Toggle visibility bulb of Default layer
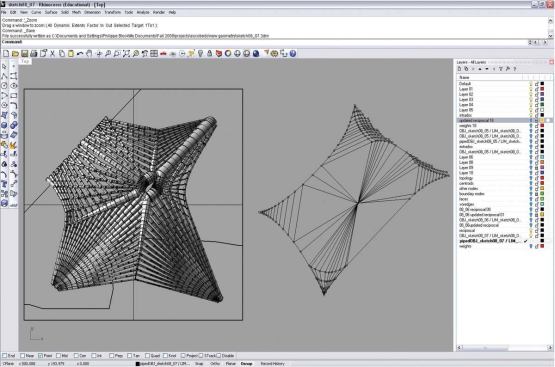The image size is (555, 367). tap(531, 84)
